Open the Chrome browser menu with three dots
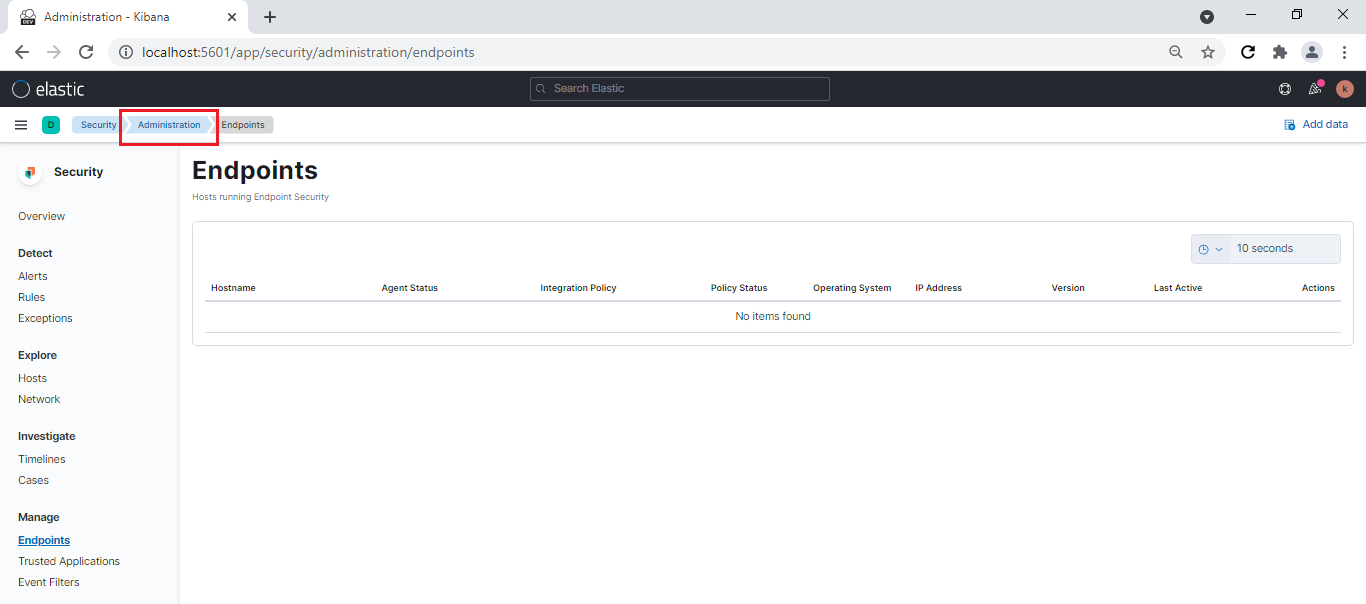The image size is (1366, 604). tap(1344, 51)
